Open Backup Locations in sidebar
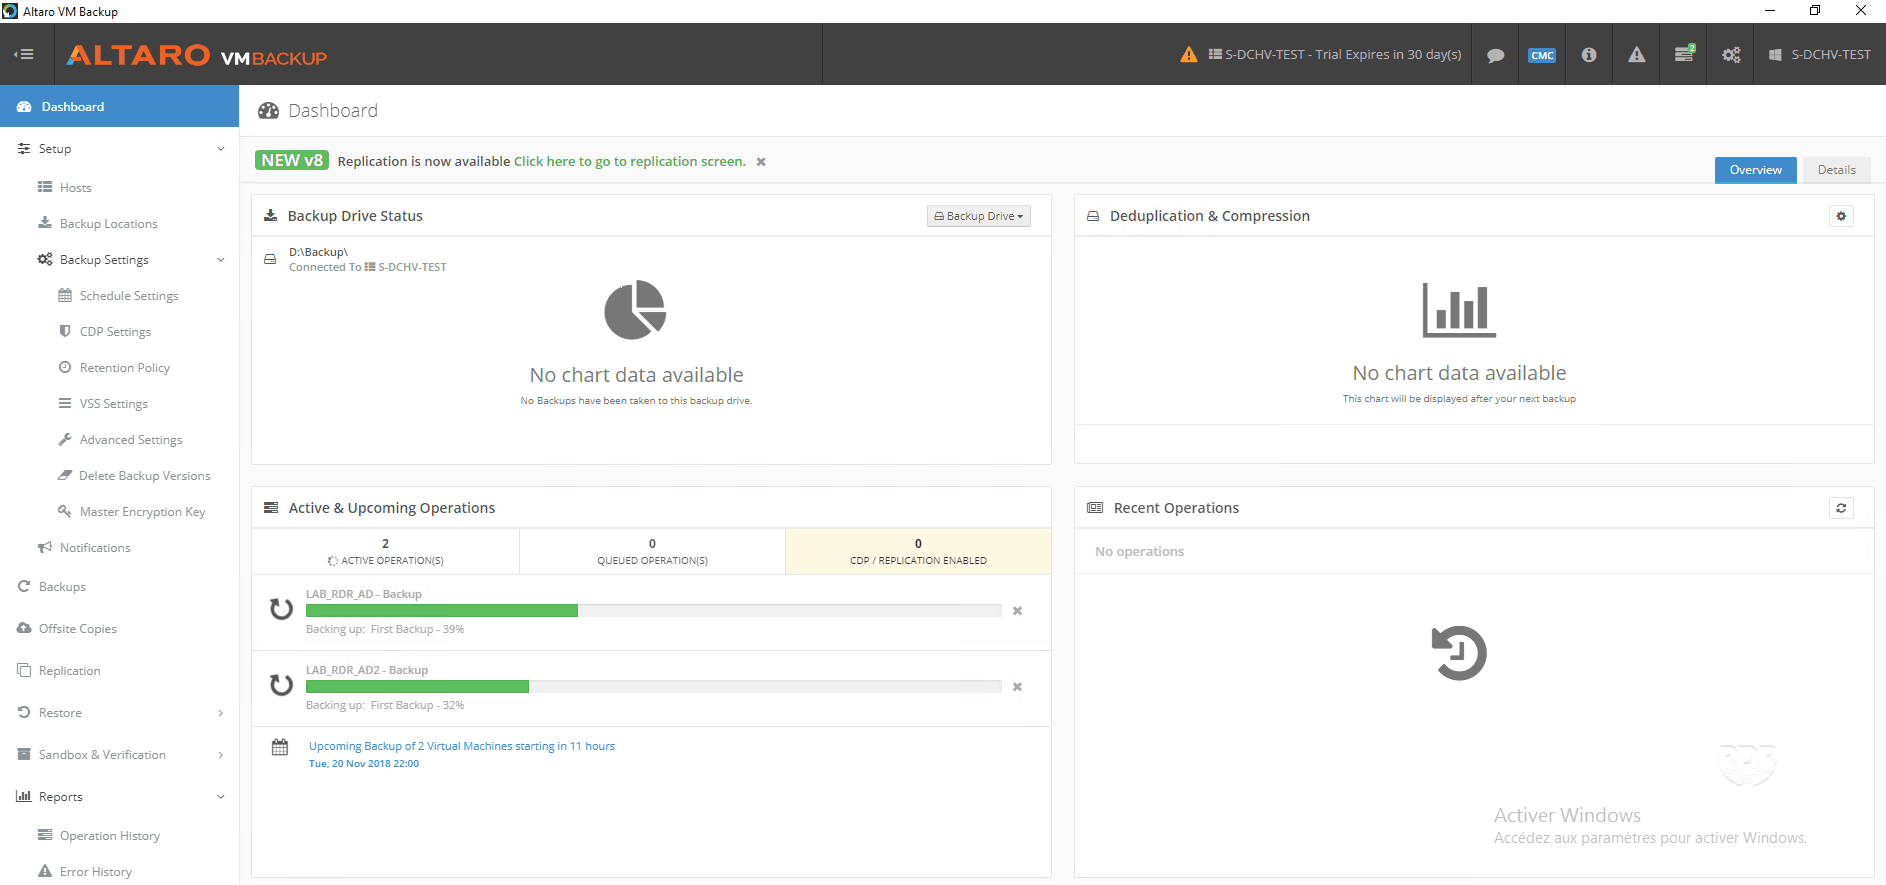The image size is (1886, 885). coord(108,224)
